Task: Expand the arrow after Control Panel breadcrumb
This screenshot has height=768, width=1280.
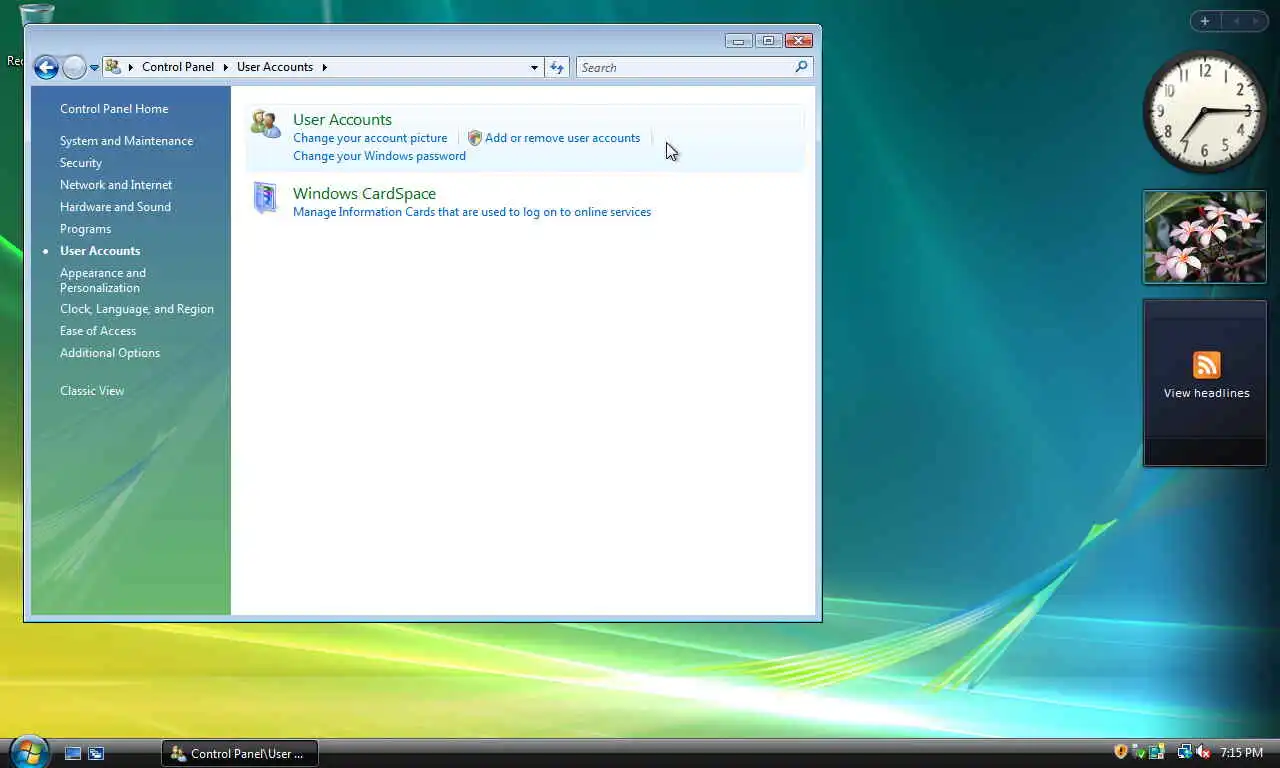Action: pyautogui.click(x=226, y=67)
